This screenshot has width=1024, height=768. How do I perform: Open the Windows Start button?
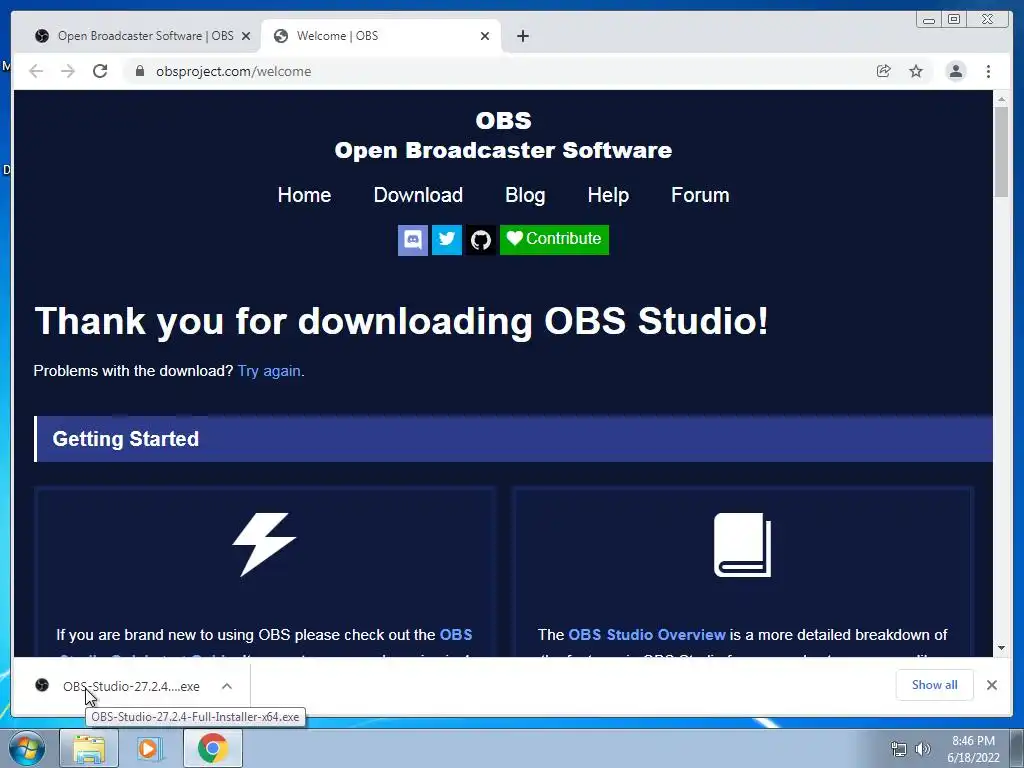coord(27,748)
